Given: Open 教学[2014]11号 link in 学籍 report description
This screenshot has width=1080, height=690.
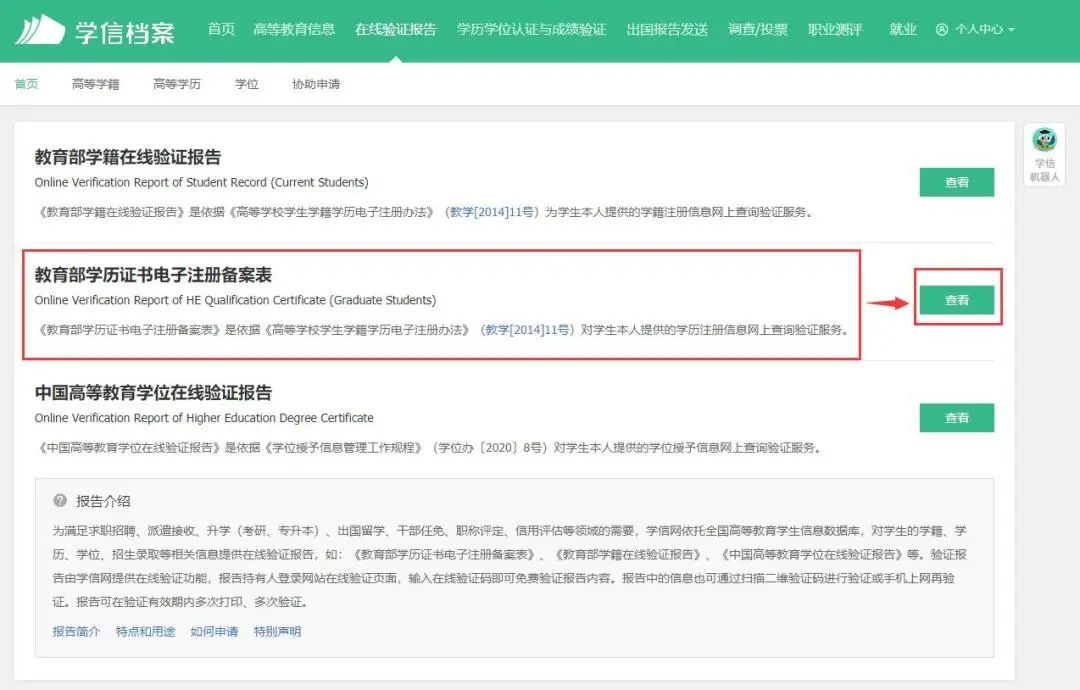Looking at the screenshot, I should [x=492, y=212].
